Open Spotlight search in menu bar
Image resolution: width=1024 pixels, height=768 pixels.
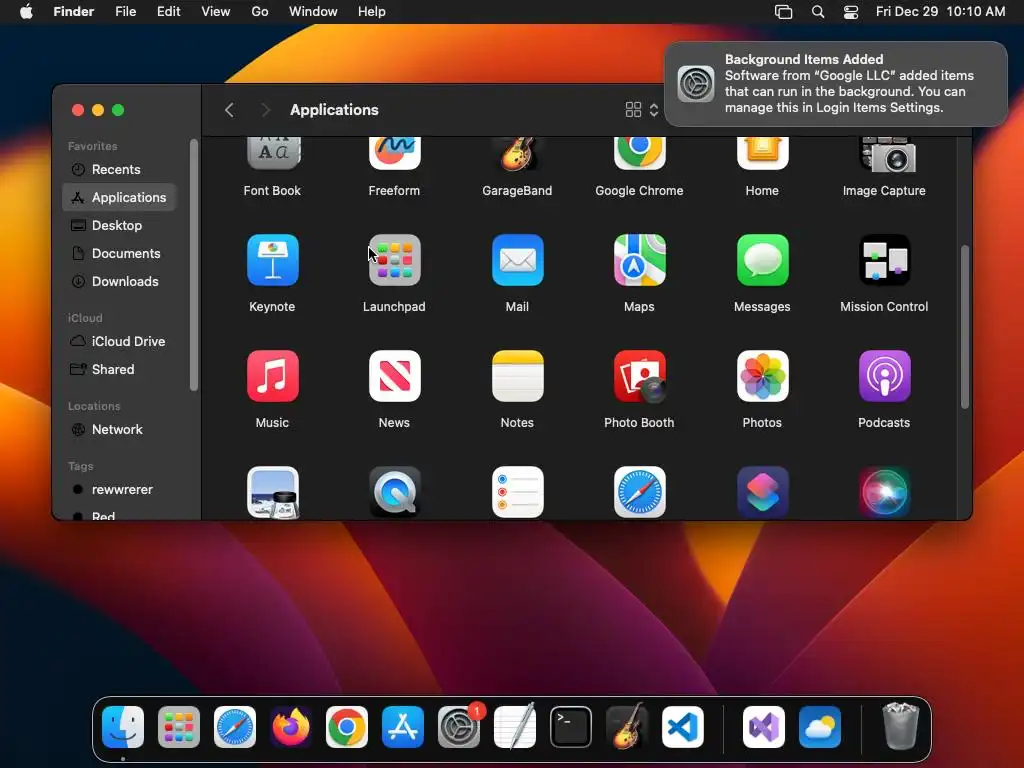pos(818,12)
